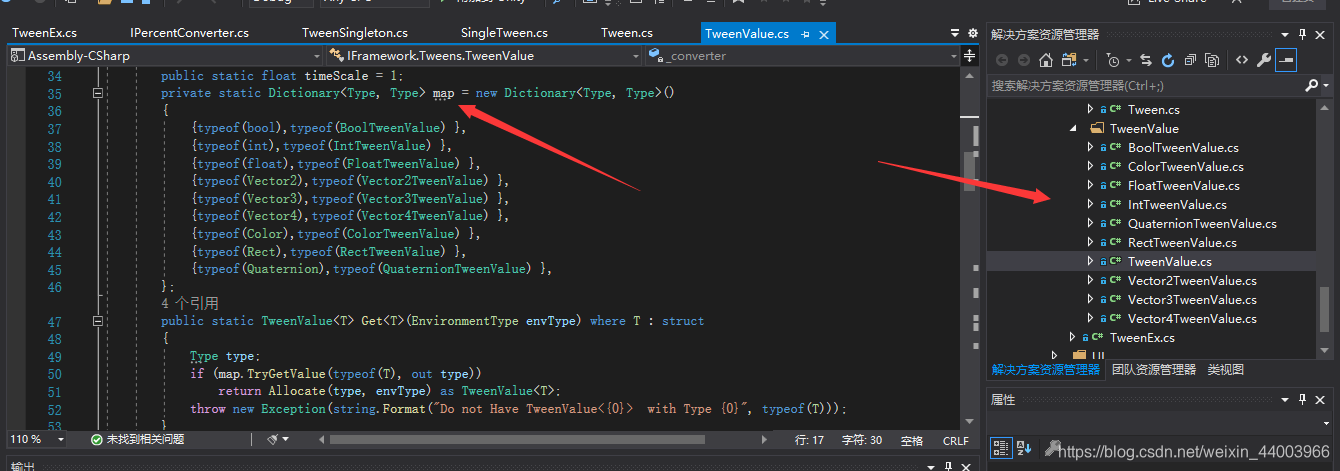Switch to the 团队资源管理器 bottom tab
1340x471 pixels.
pos(1153,369)
